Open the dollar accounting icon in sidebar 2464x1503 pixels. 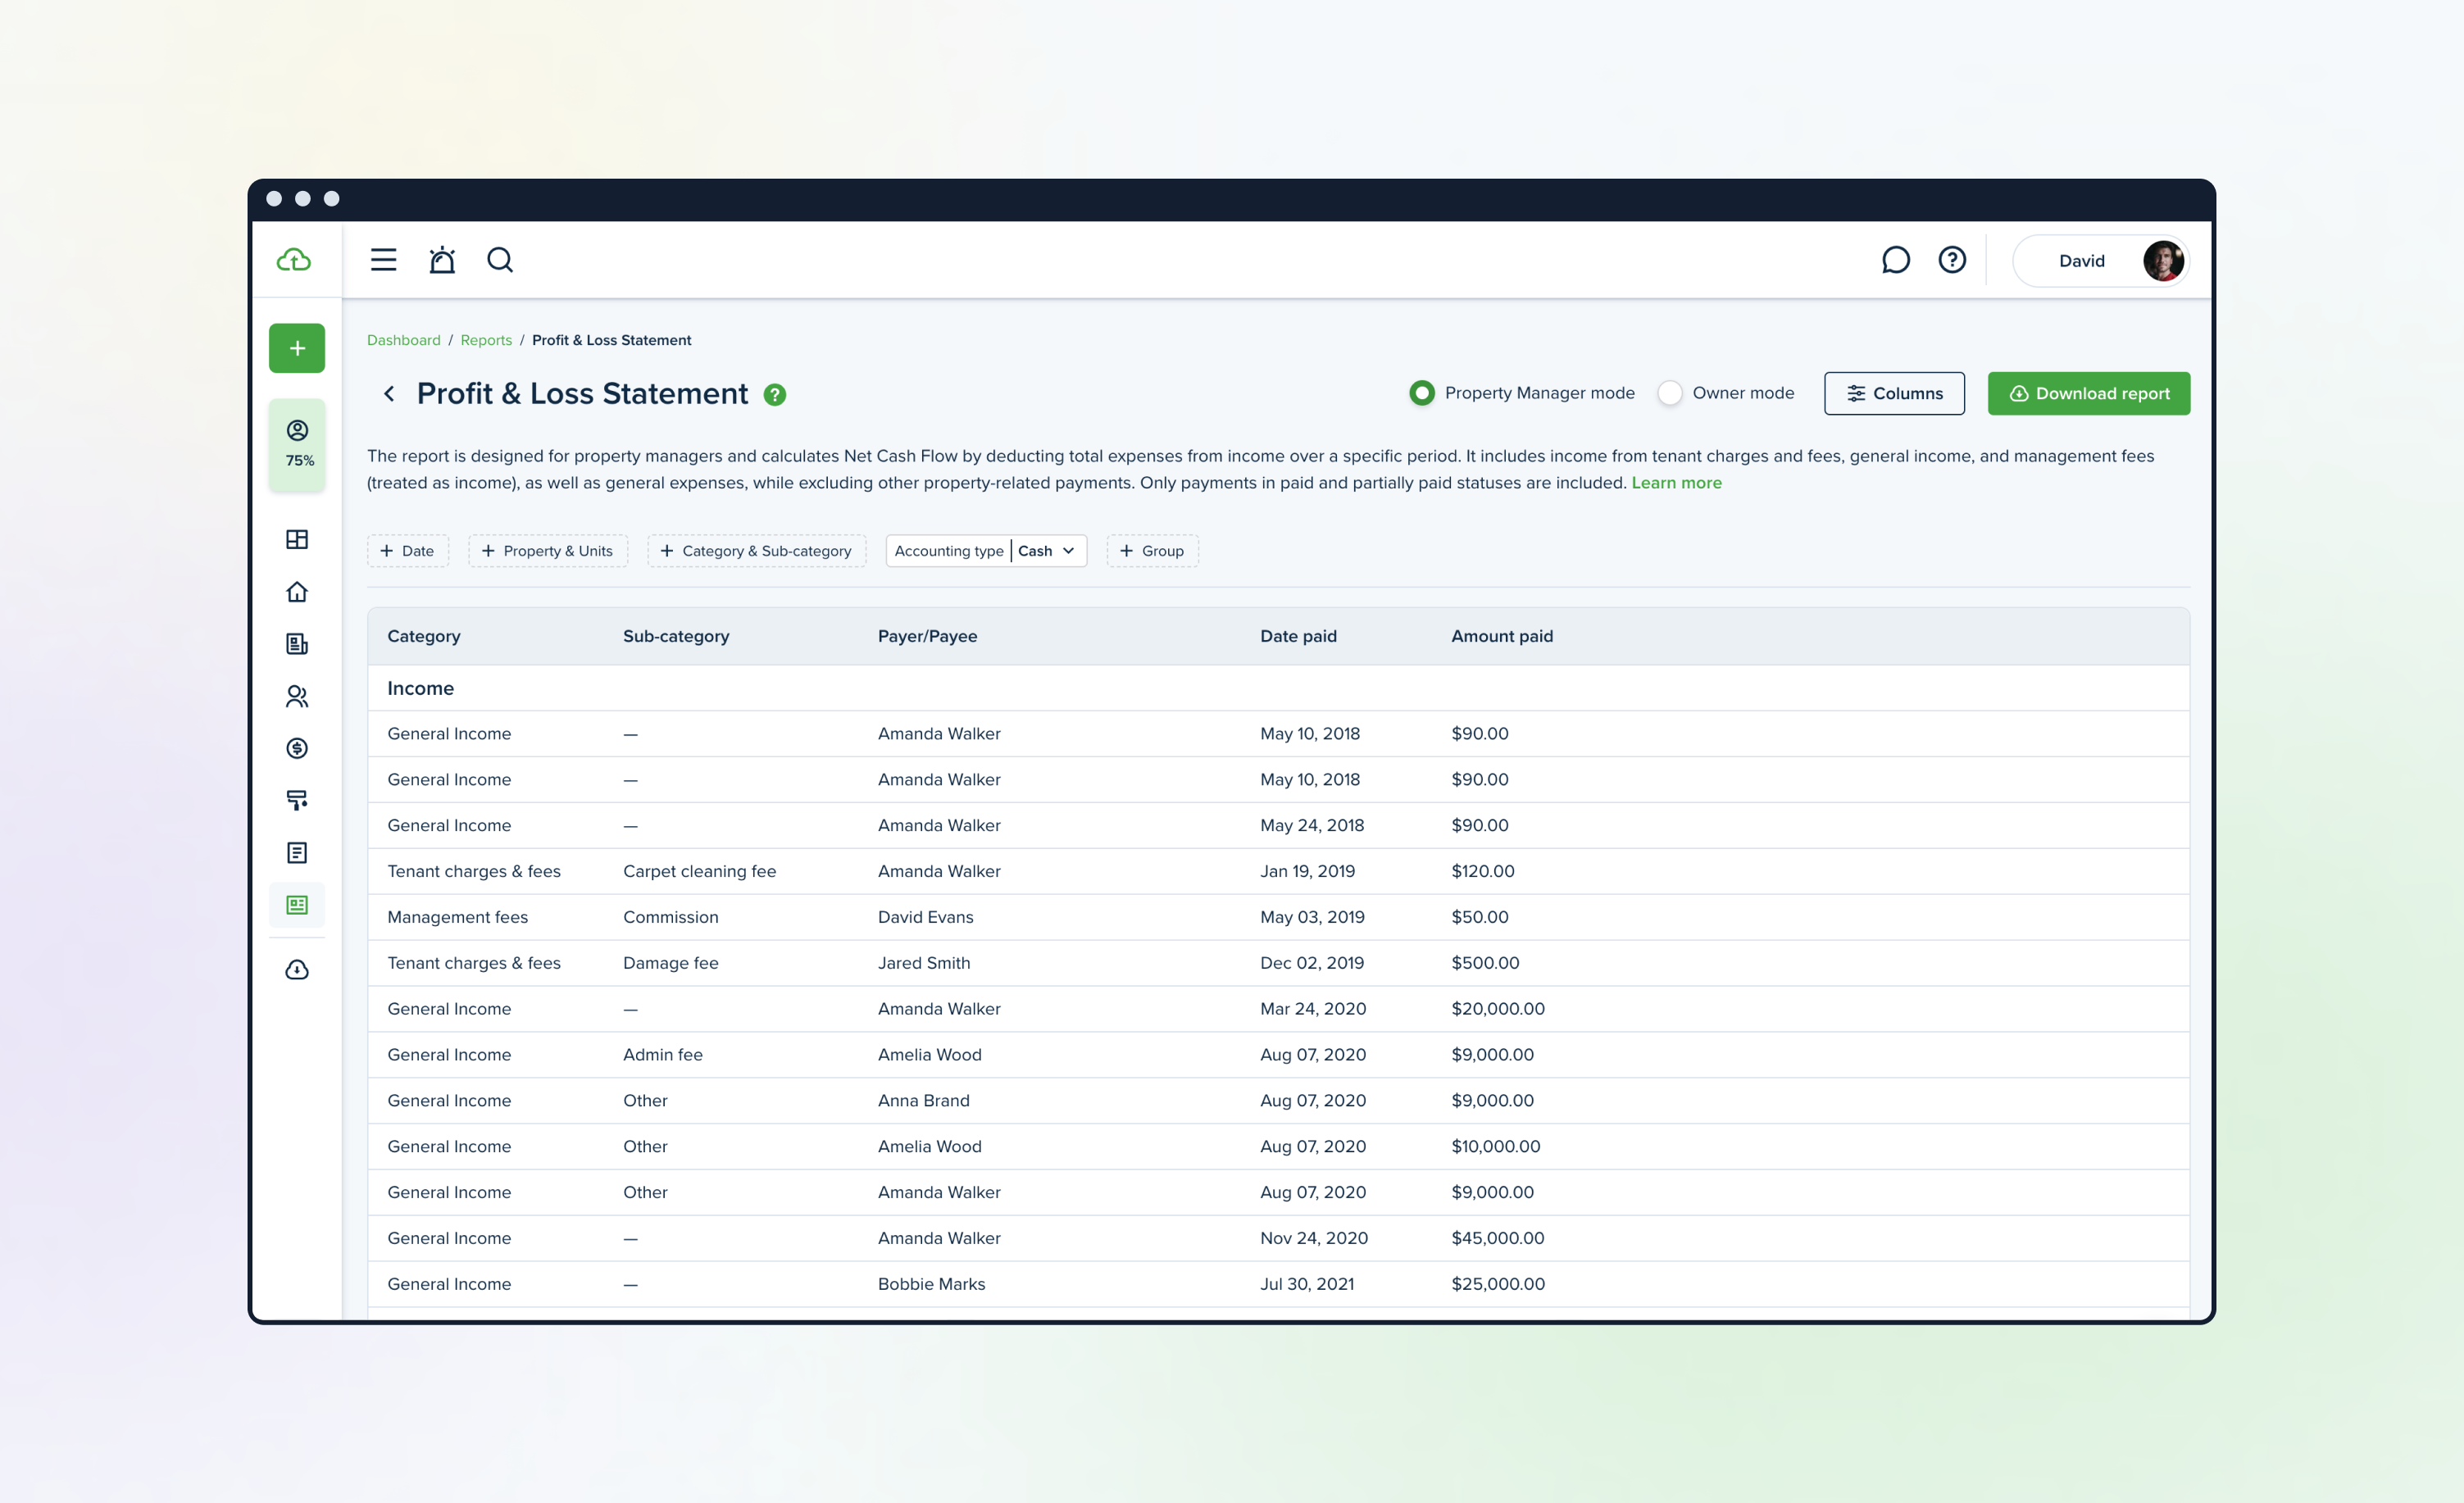pyautogui.click(x=297, y=748)
